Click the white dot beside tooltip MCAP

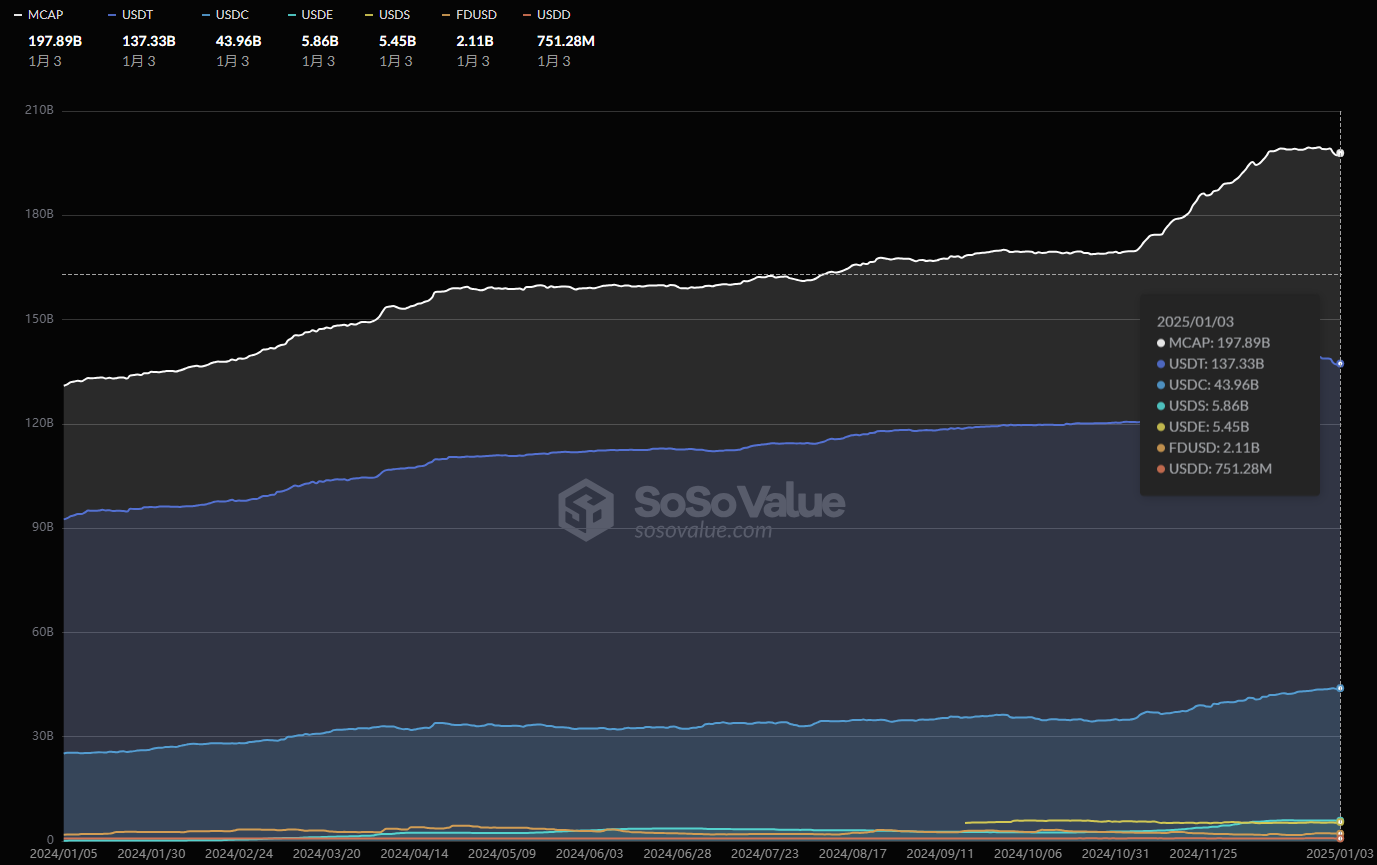[x=1161, y=343]
